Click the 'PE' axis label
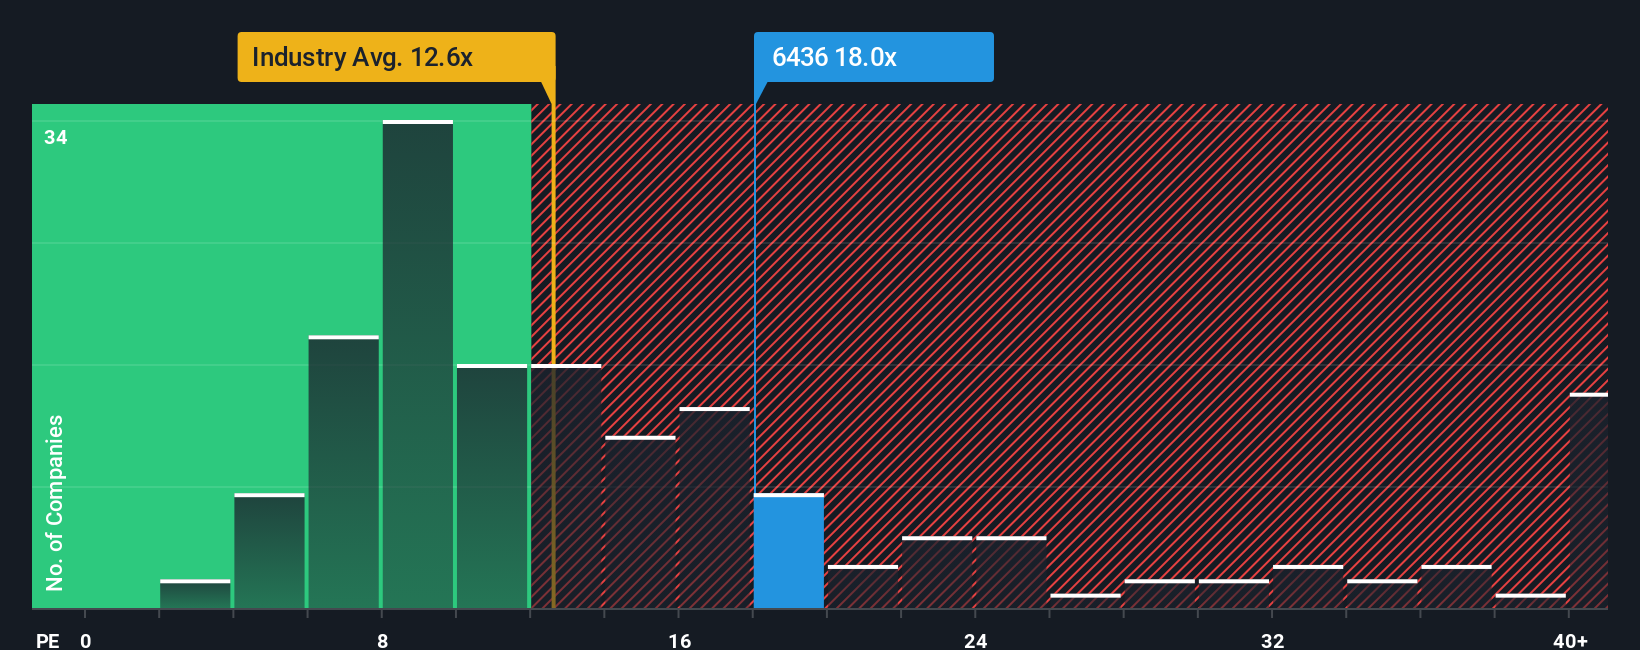The width and height of the screenshot is (1640, 650). click(48, 641)
